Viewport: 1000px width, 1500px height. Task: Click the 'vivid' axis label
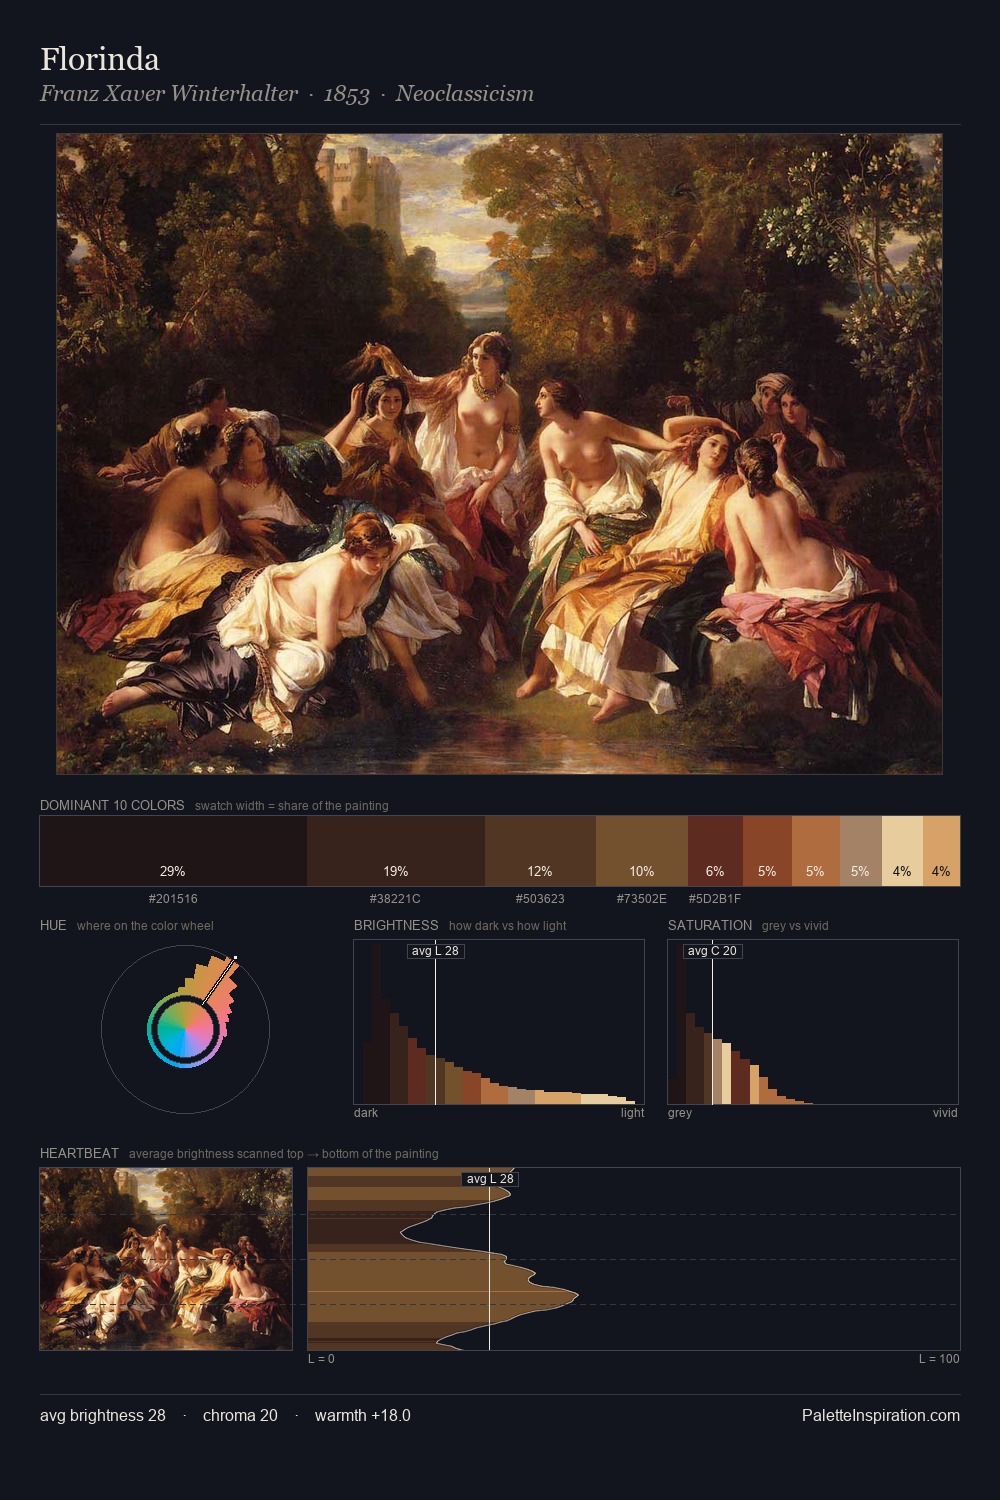[945, 1113]
